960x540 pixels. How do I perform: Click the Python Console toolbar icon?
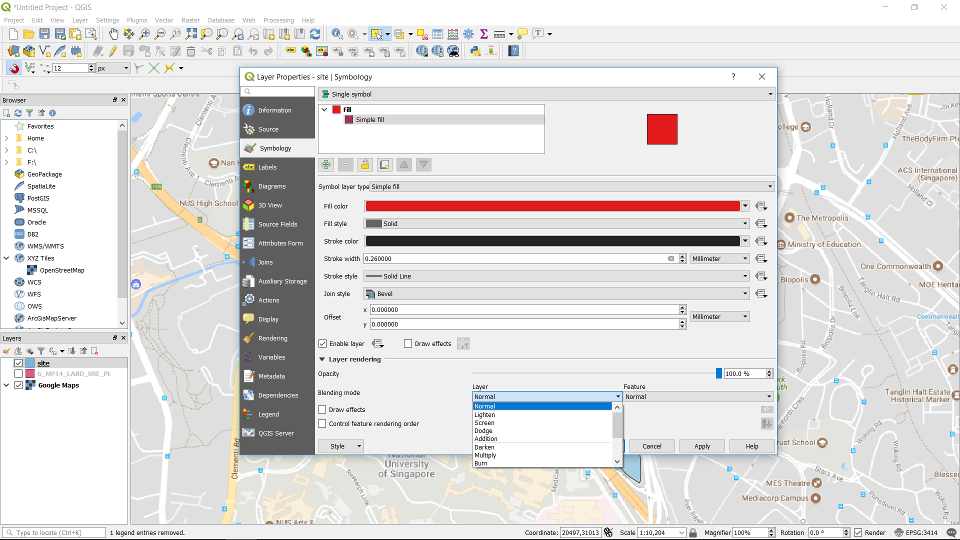pos(475,51)
